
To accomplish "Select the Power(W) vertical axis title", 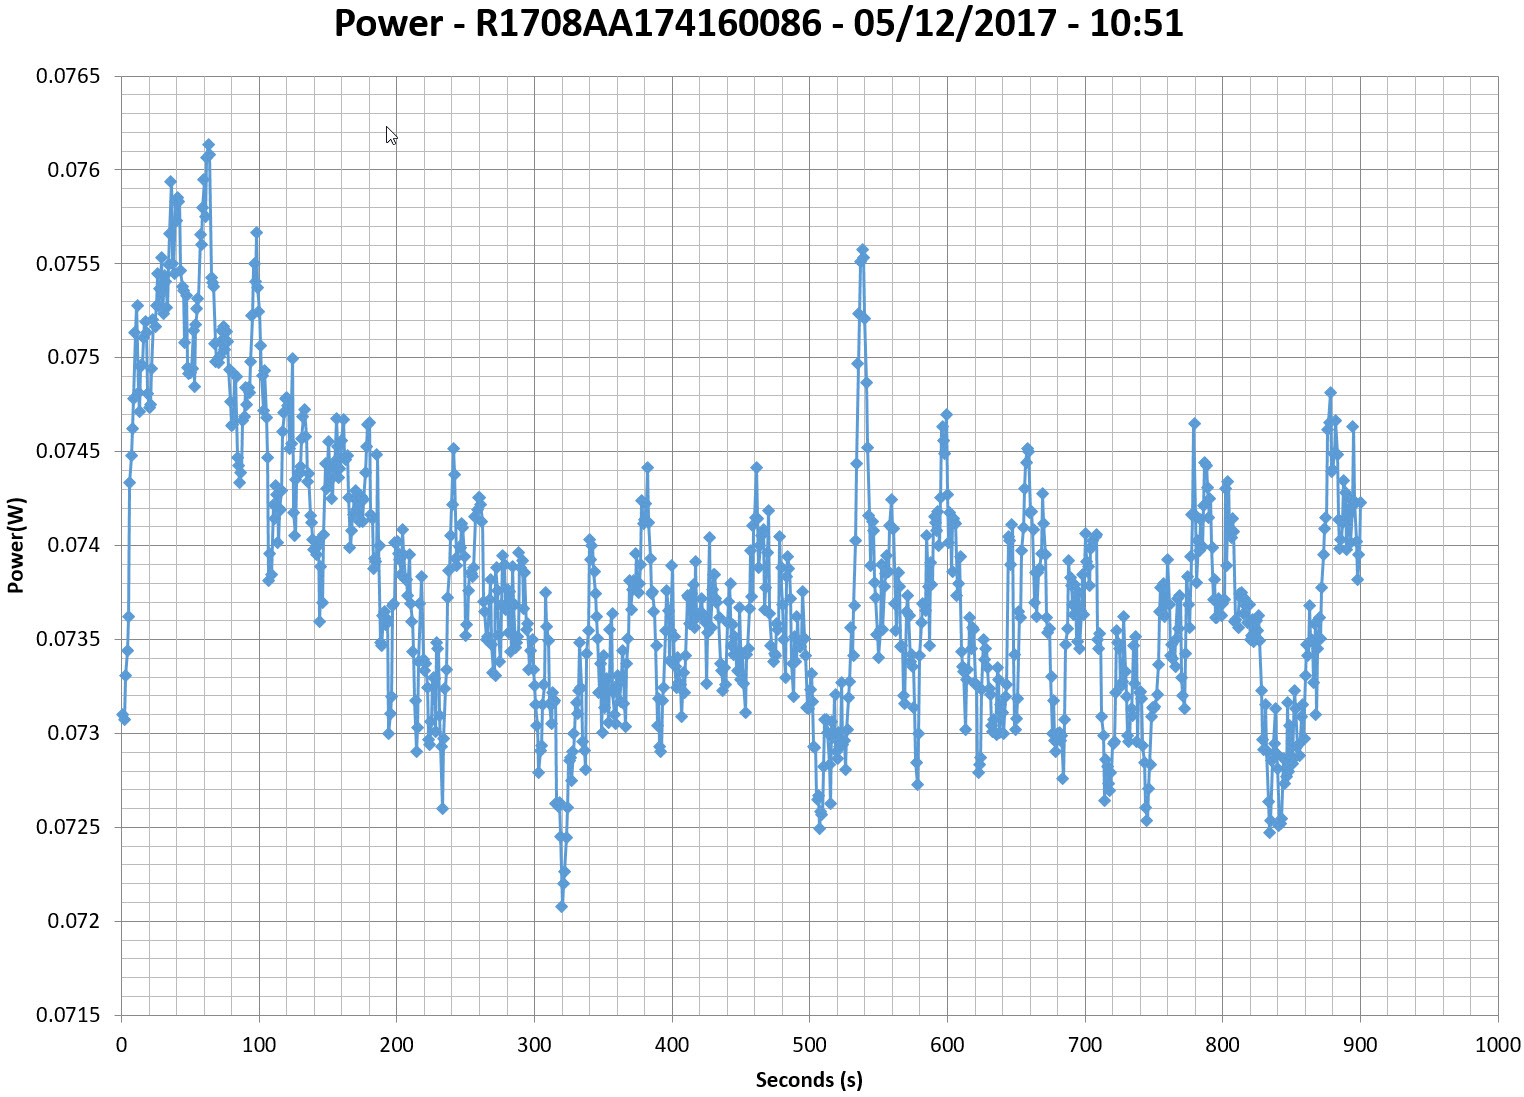I will click(x=15, y=545).
